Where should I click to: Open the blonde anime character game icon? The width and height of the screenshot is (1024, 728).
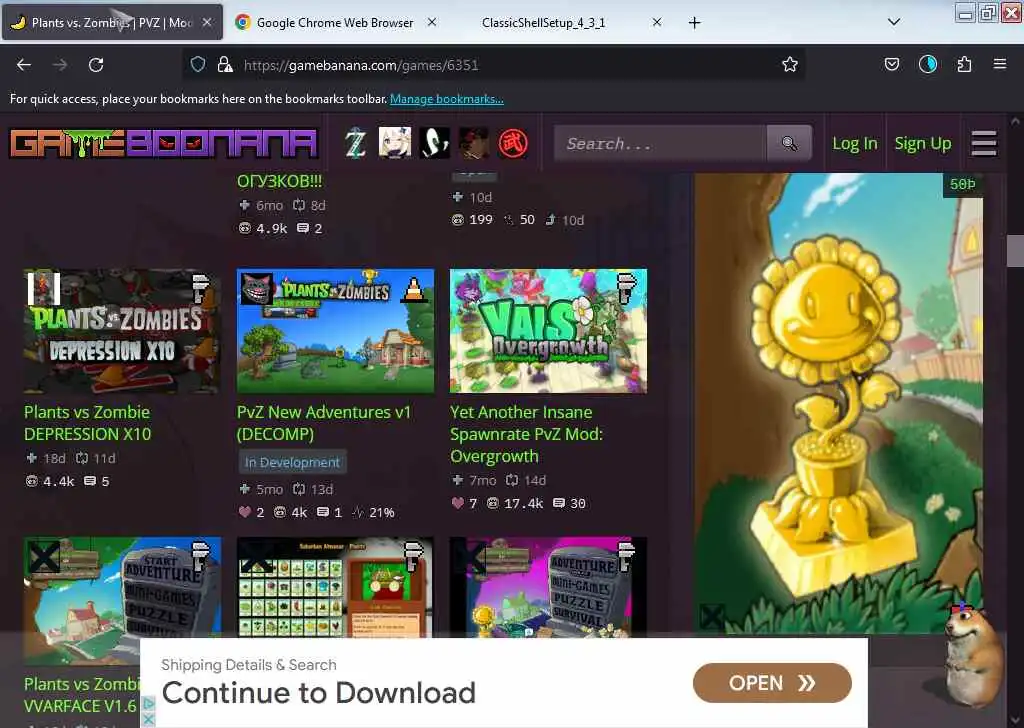[395, 143]
